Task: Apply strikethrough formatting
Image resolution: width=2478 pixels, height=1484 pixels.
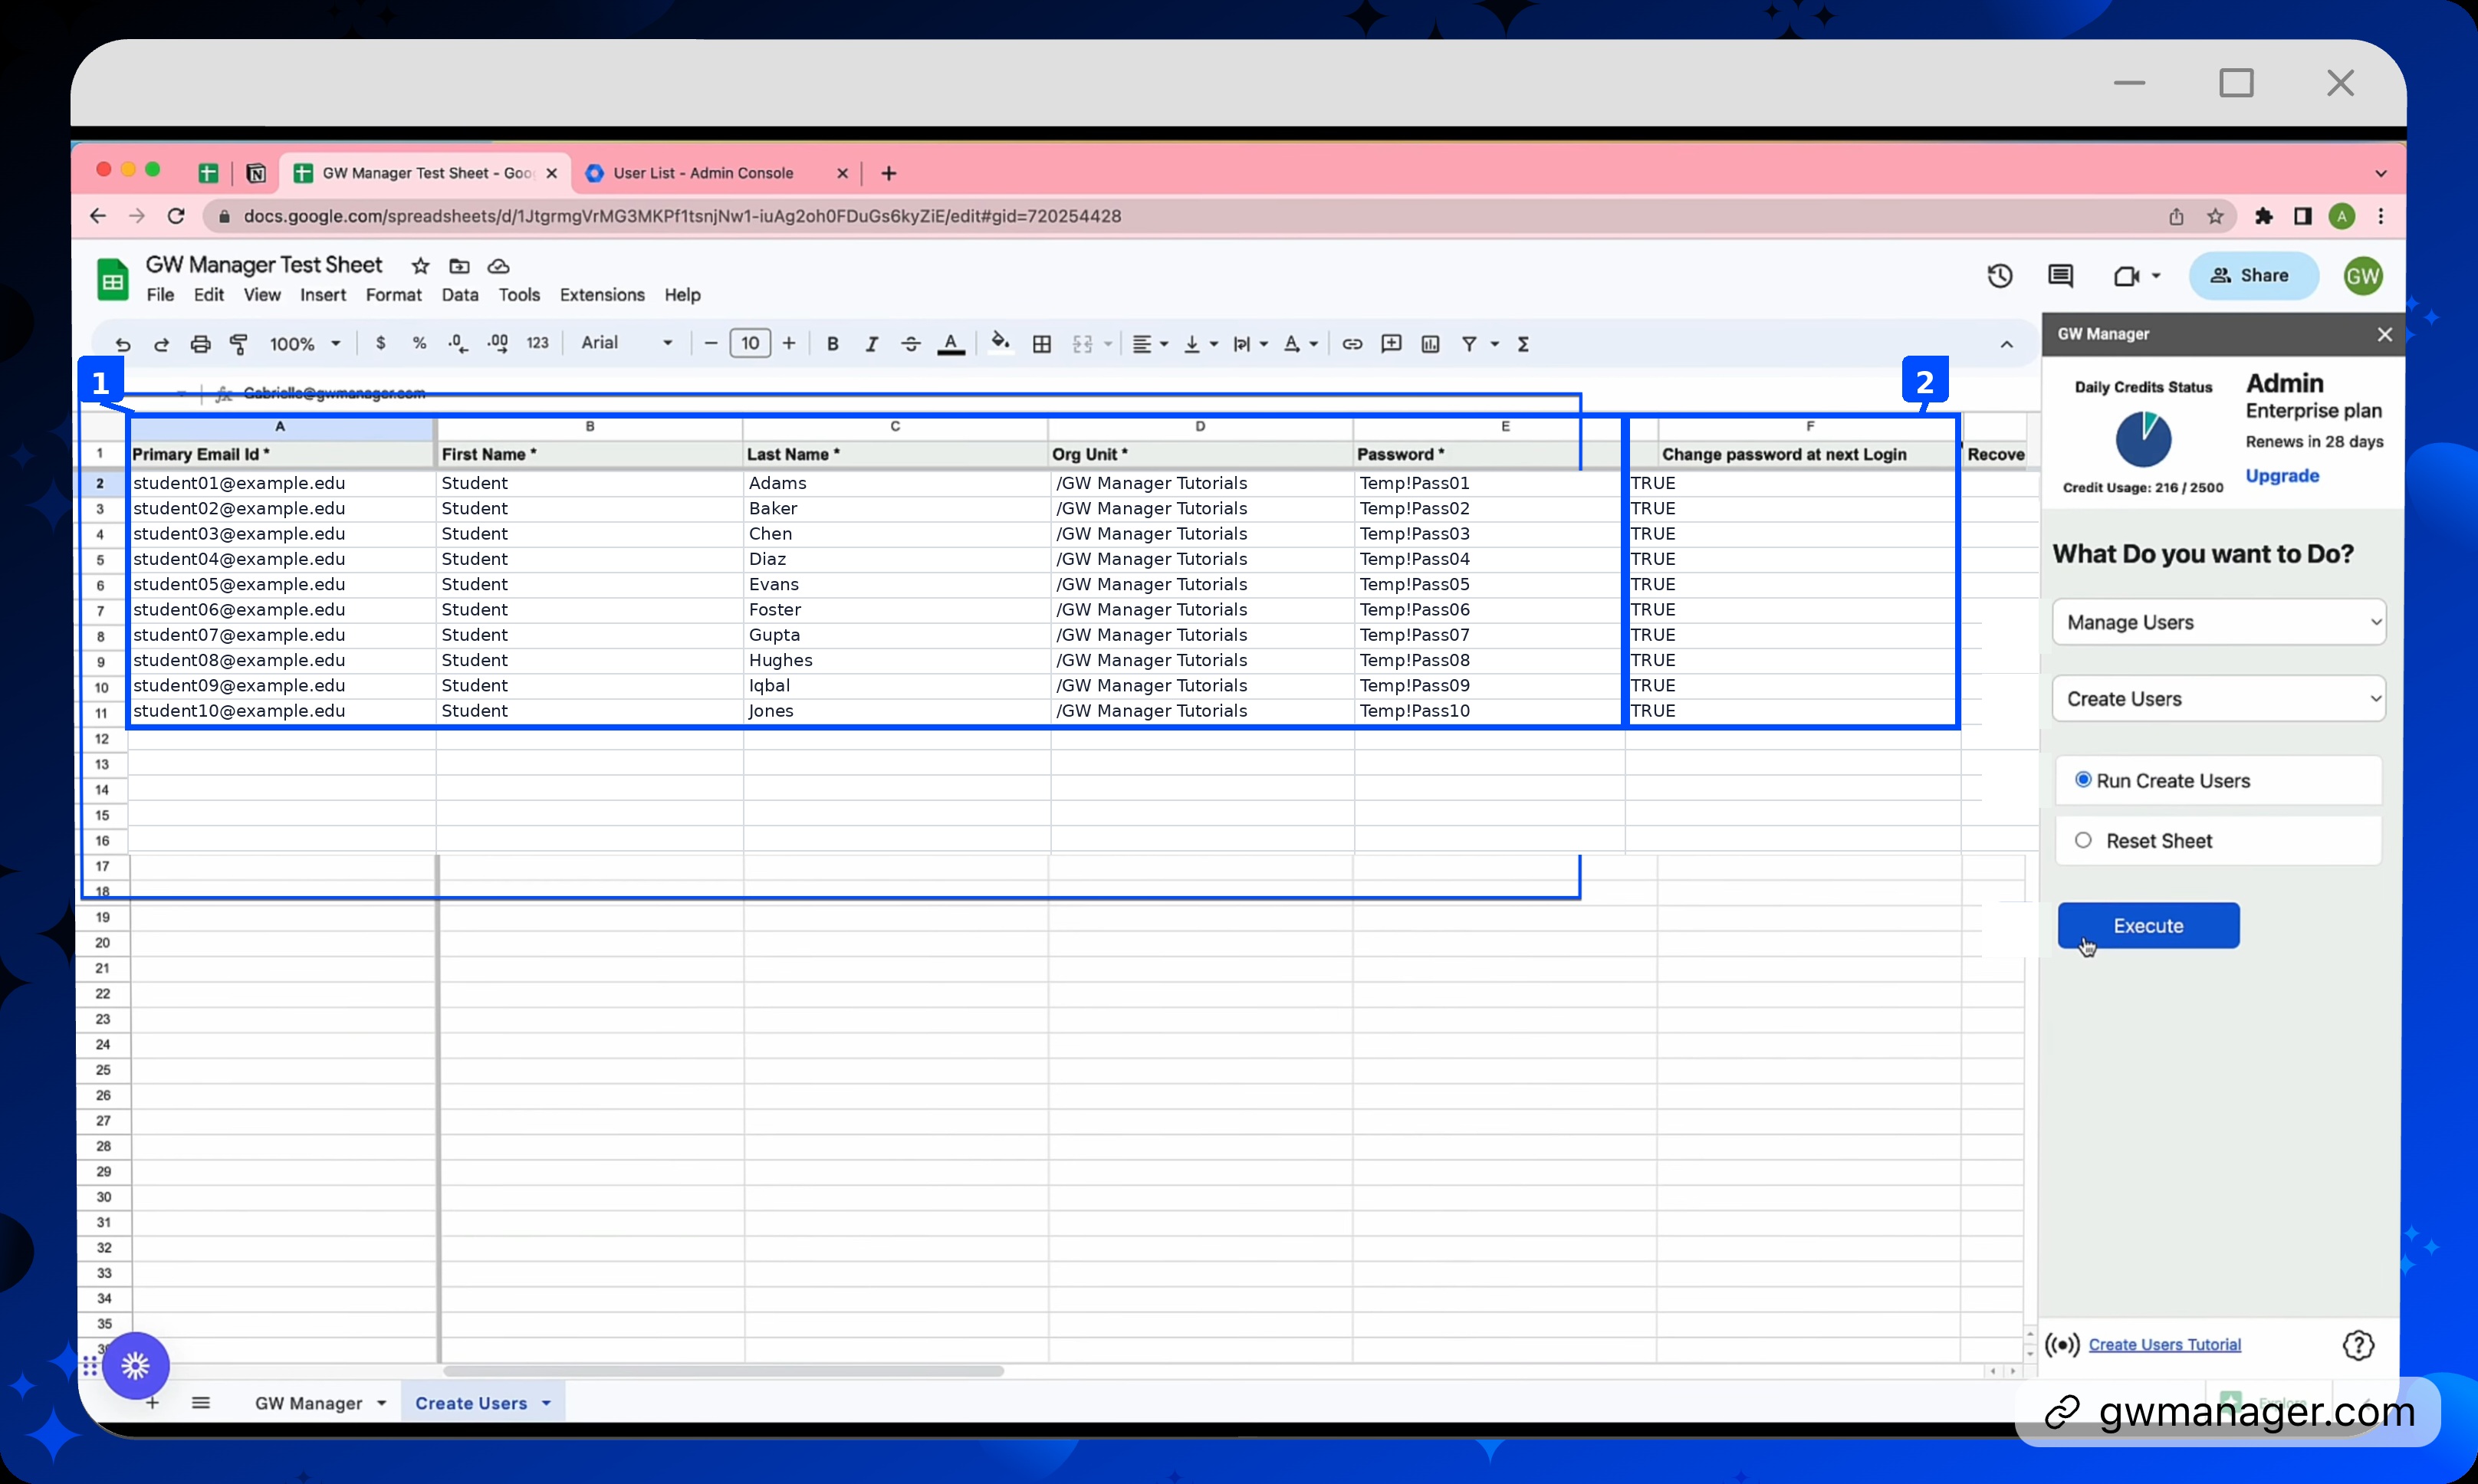Action: [910, 344]
